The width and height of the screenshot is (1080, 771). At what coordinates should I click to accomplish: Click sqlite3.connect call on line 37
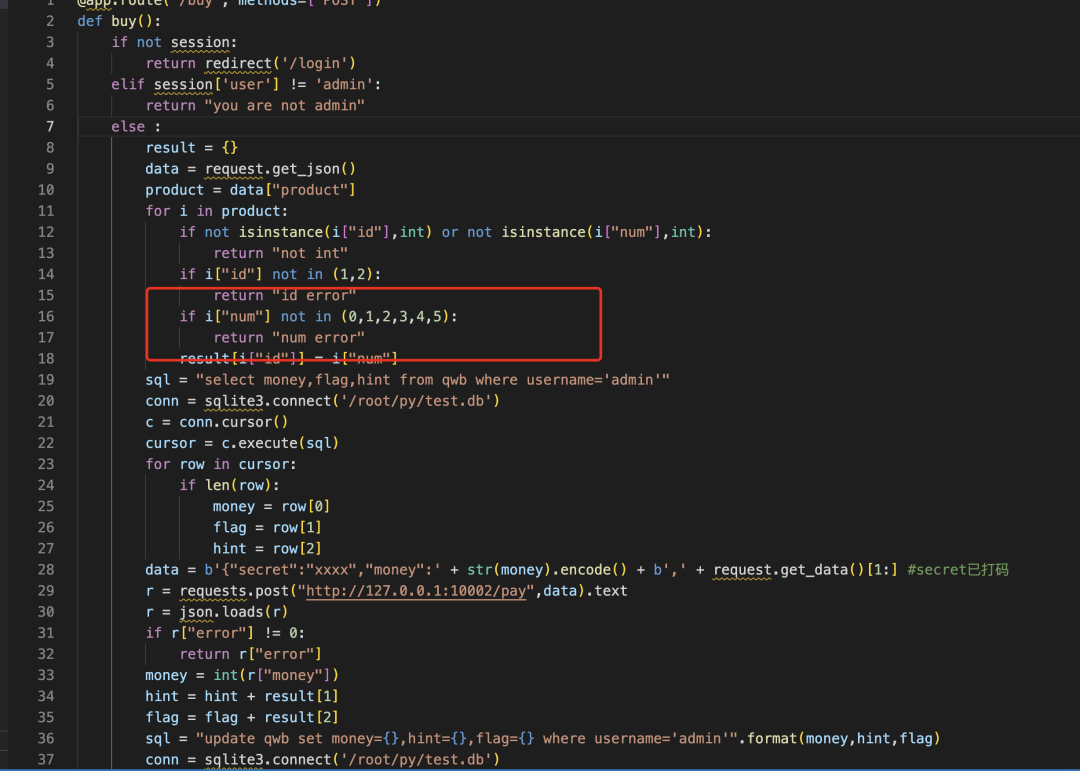(x=352, y=759)
